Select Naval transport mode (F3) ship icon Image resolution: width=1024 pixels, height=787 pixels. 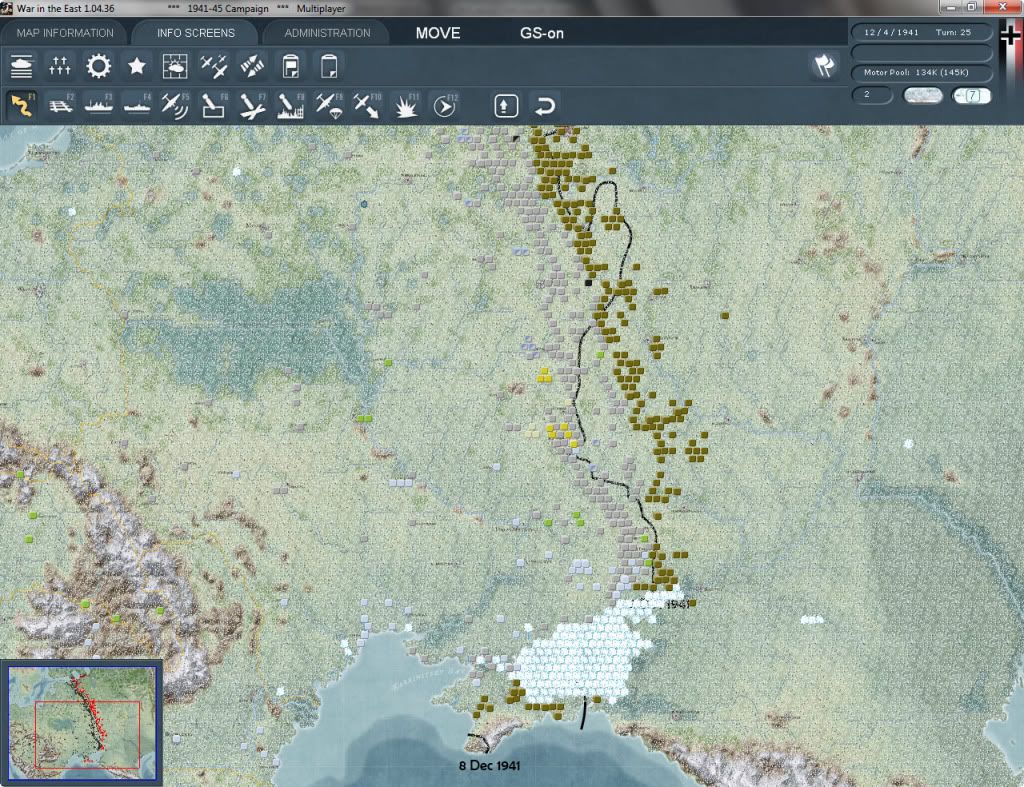(99, 105)
